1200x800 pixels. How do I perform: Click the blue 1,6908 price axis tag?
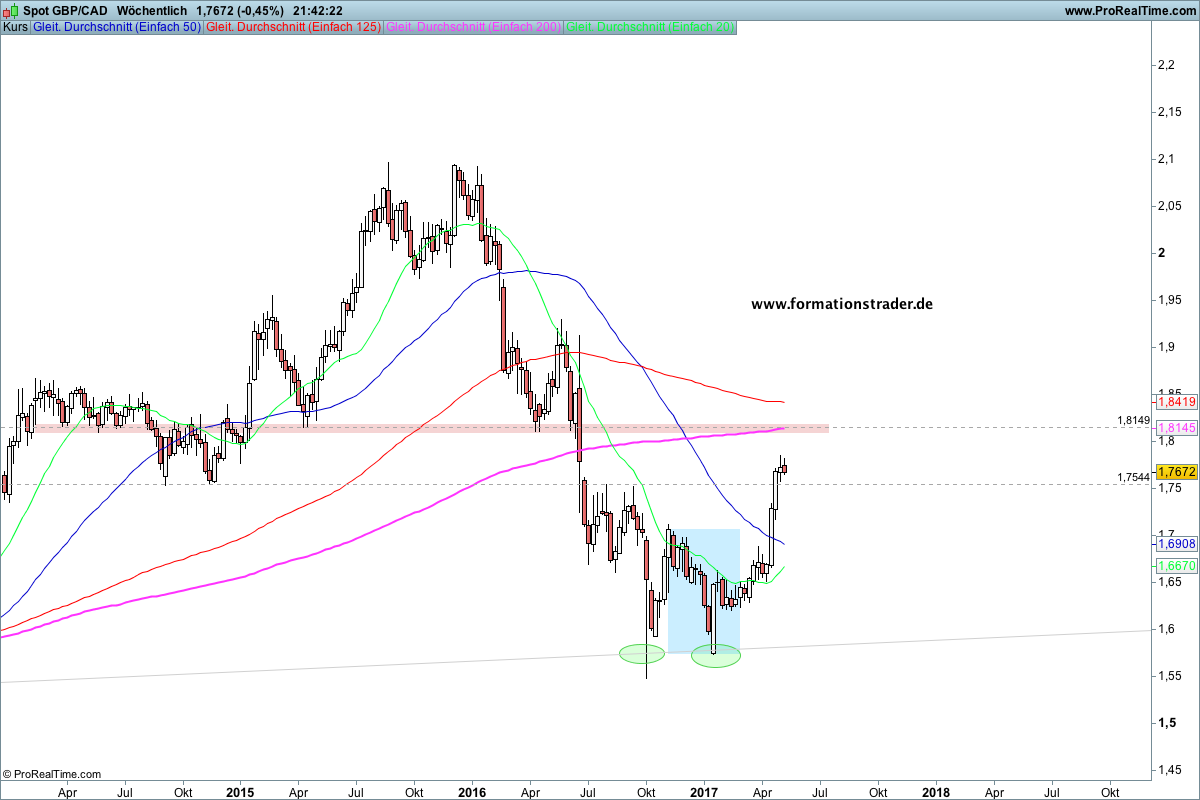tap(1176, 544)
